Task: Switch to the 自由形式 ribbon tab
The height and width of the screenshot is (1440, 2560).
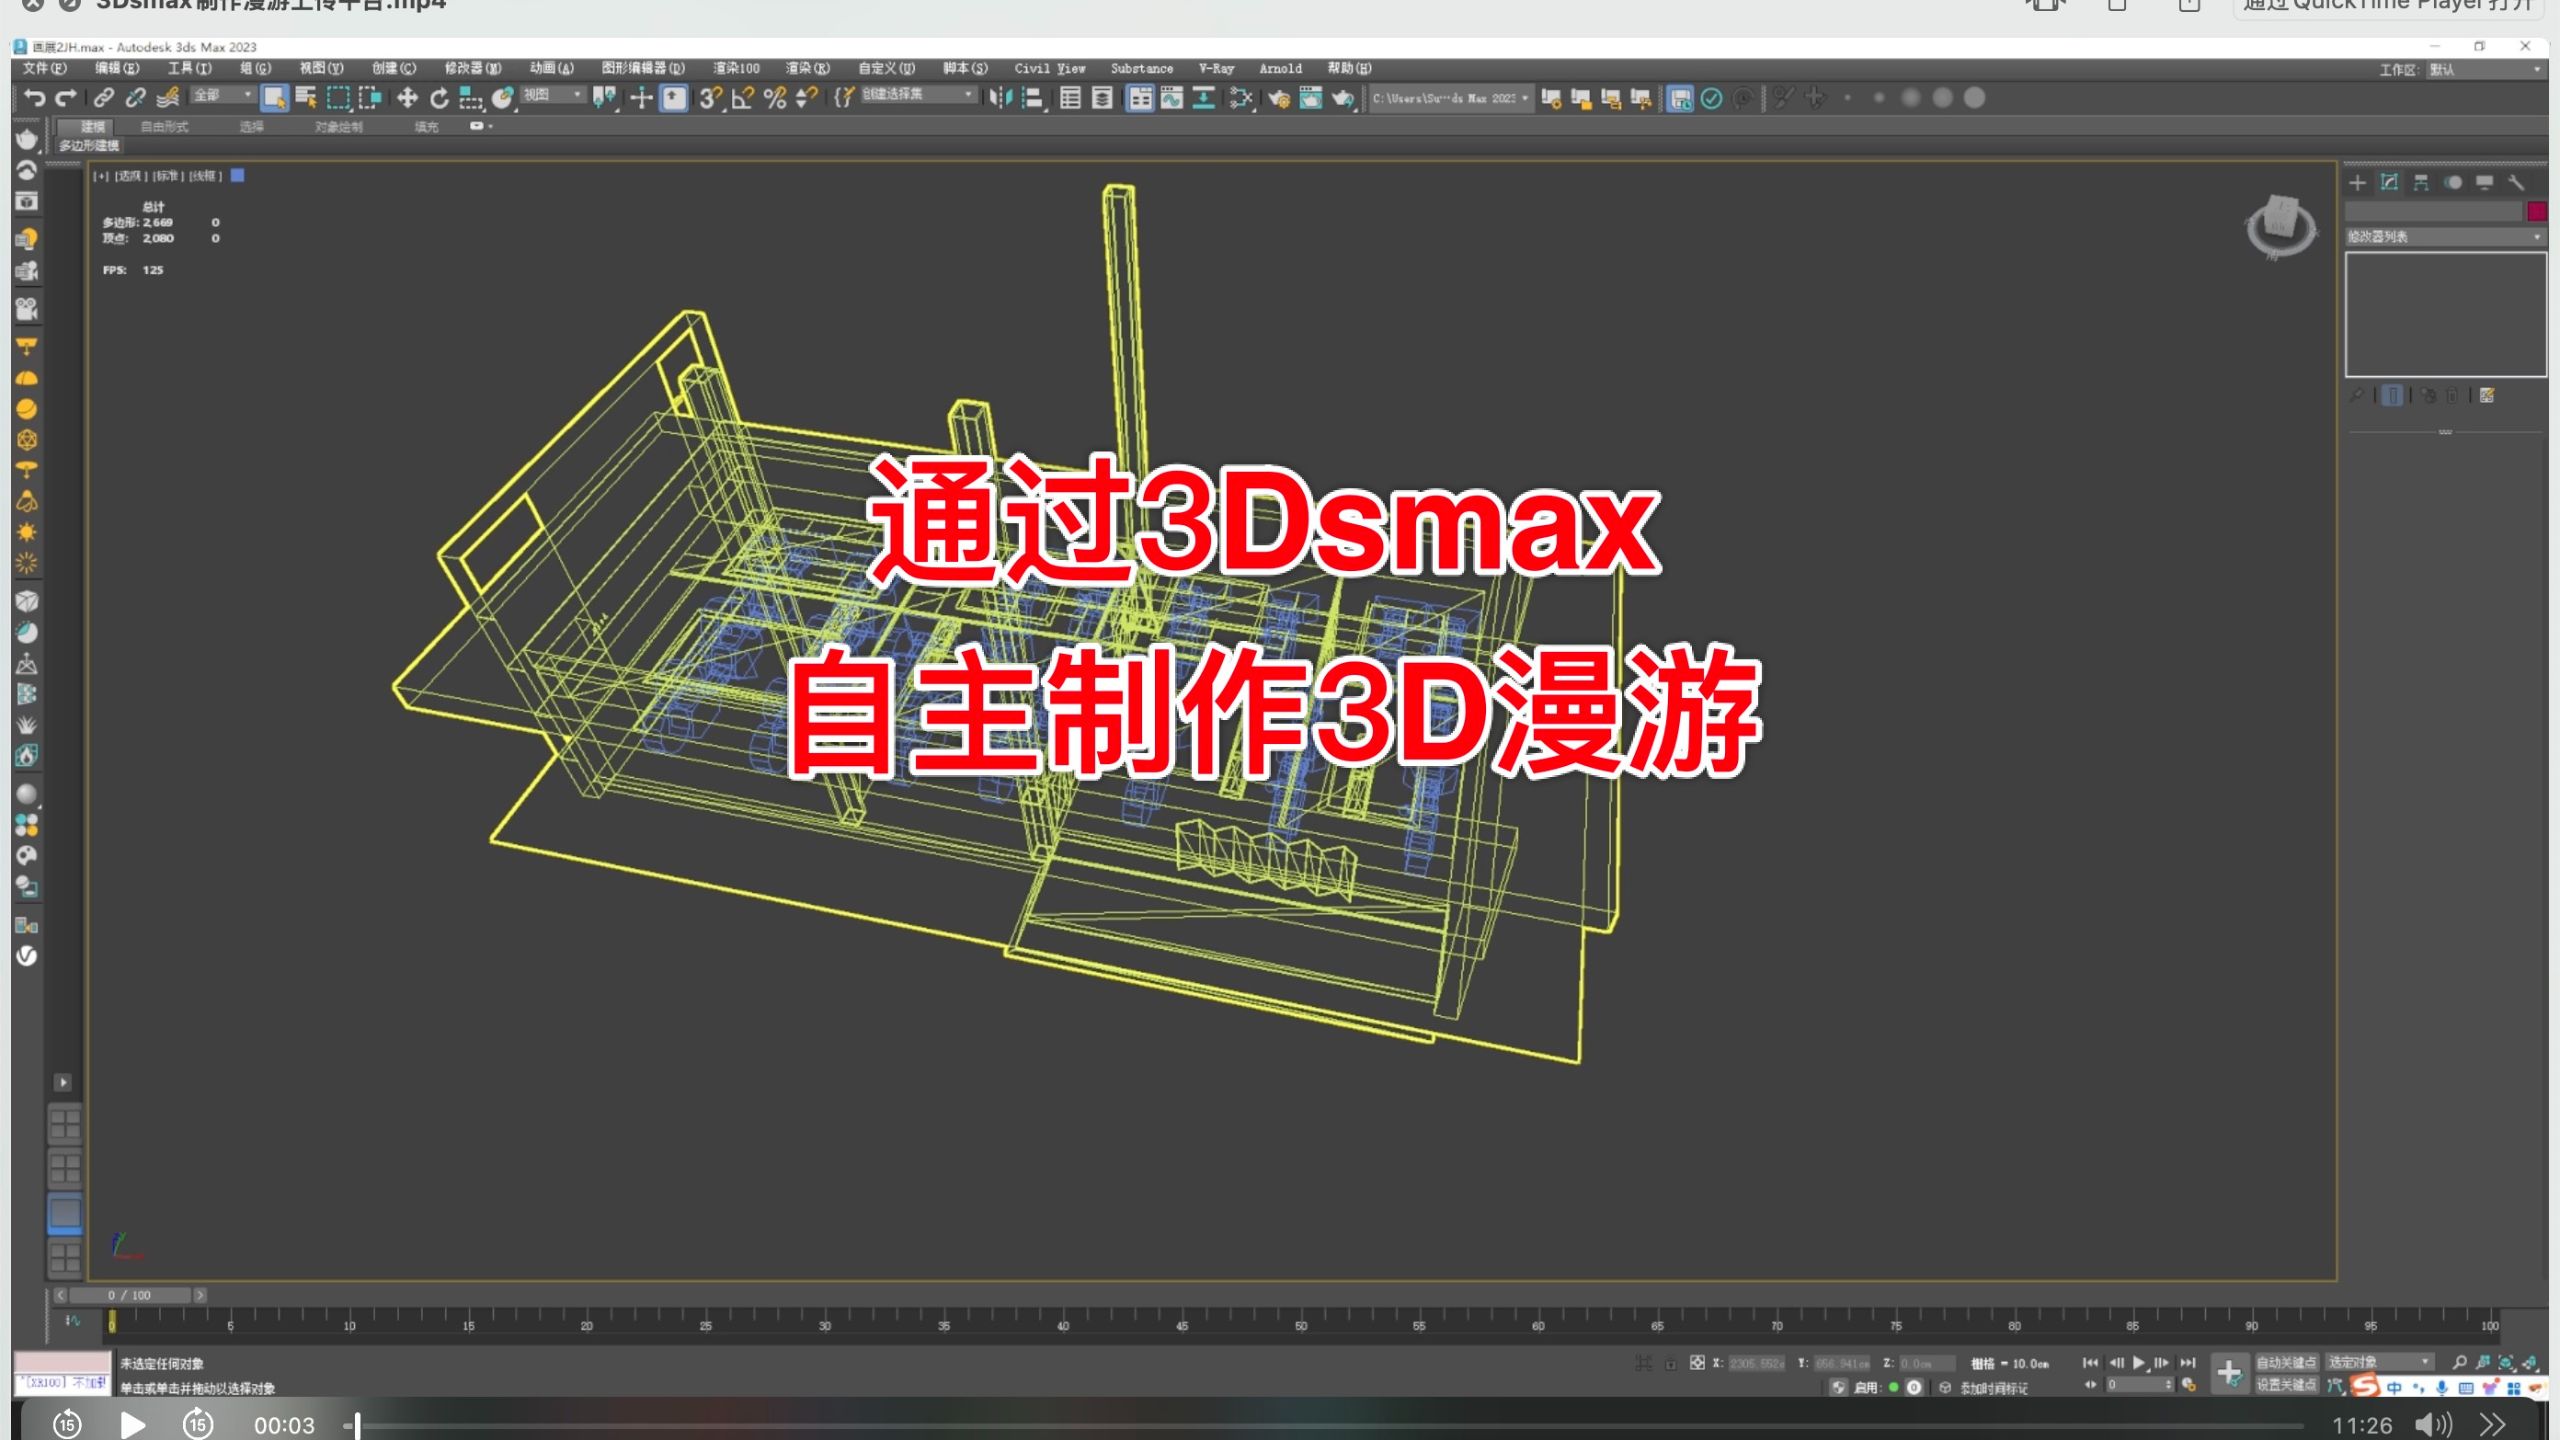Action: (x=165, y=127)
